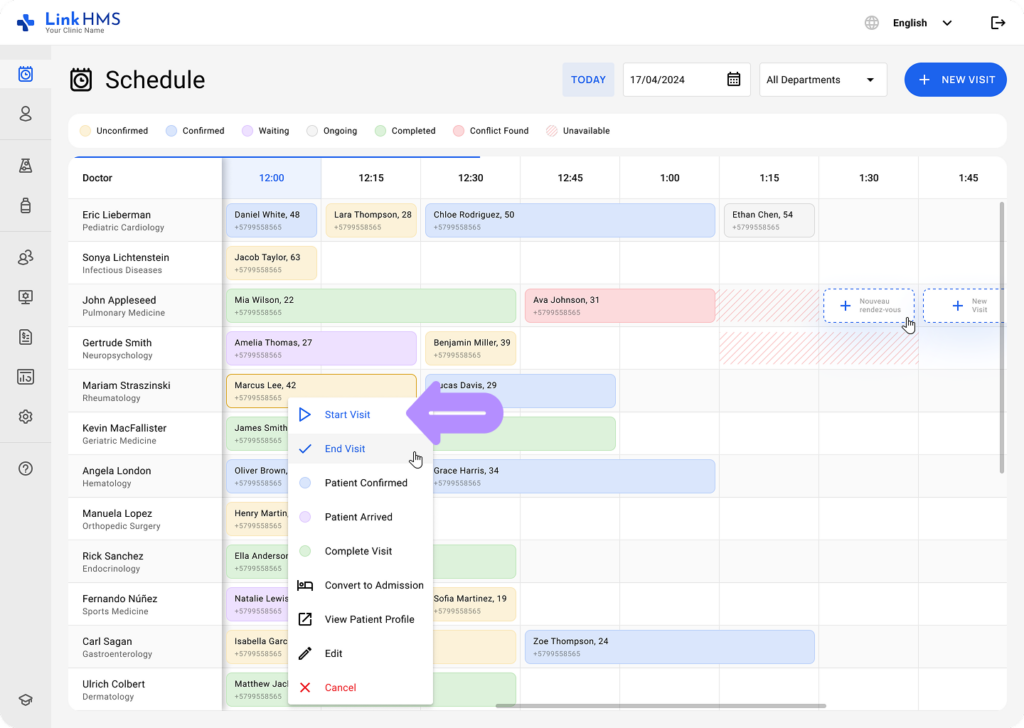This screenshot has width=1024, height=728.
Task: Select Zoe Thompson, 24 appointment card
Action: pyautogui.click(x=669, y=647)
